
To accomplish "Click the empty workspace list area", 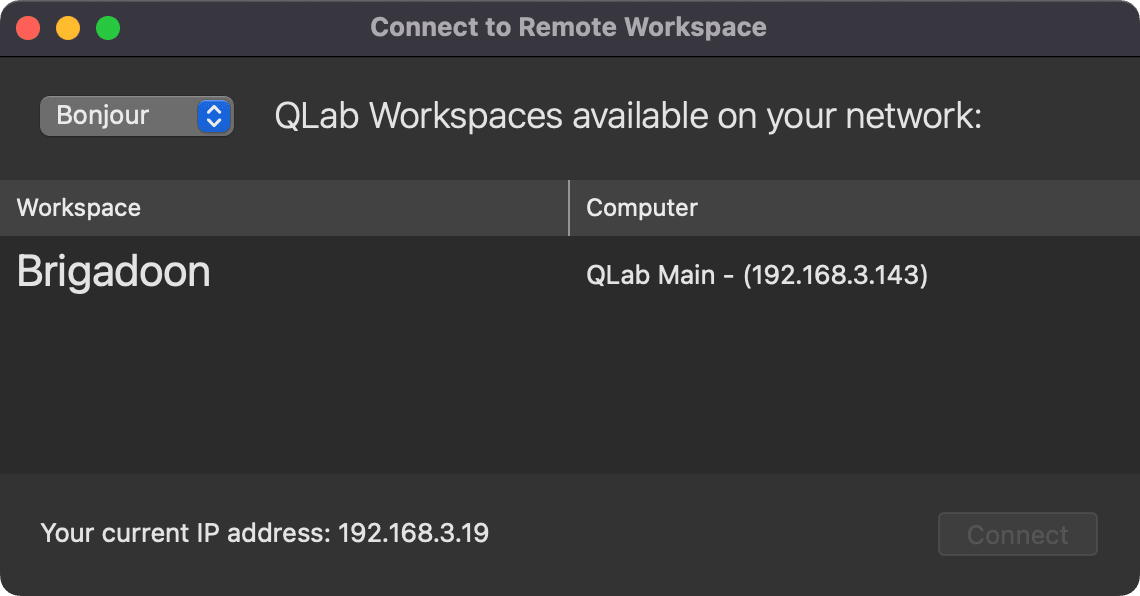I will 570,390.
